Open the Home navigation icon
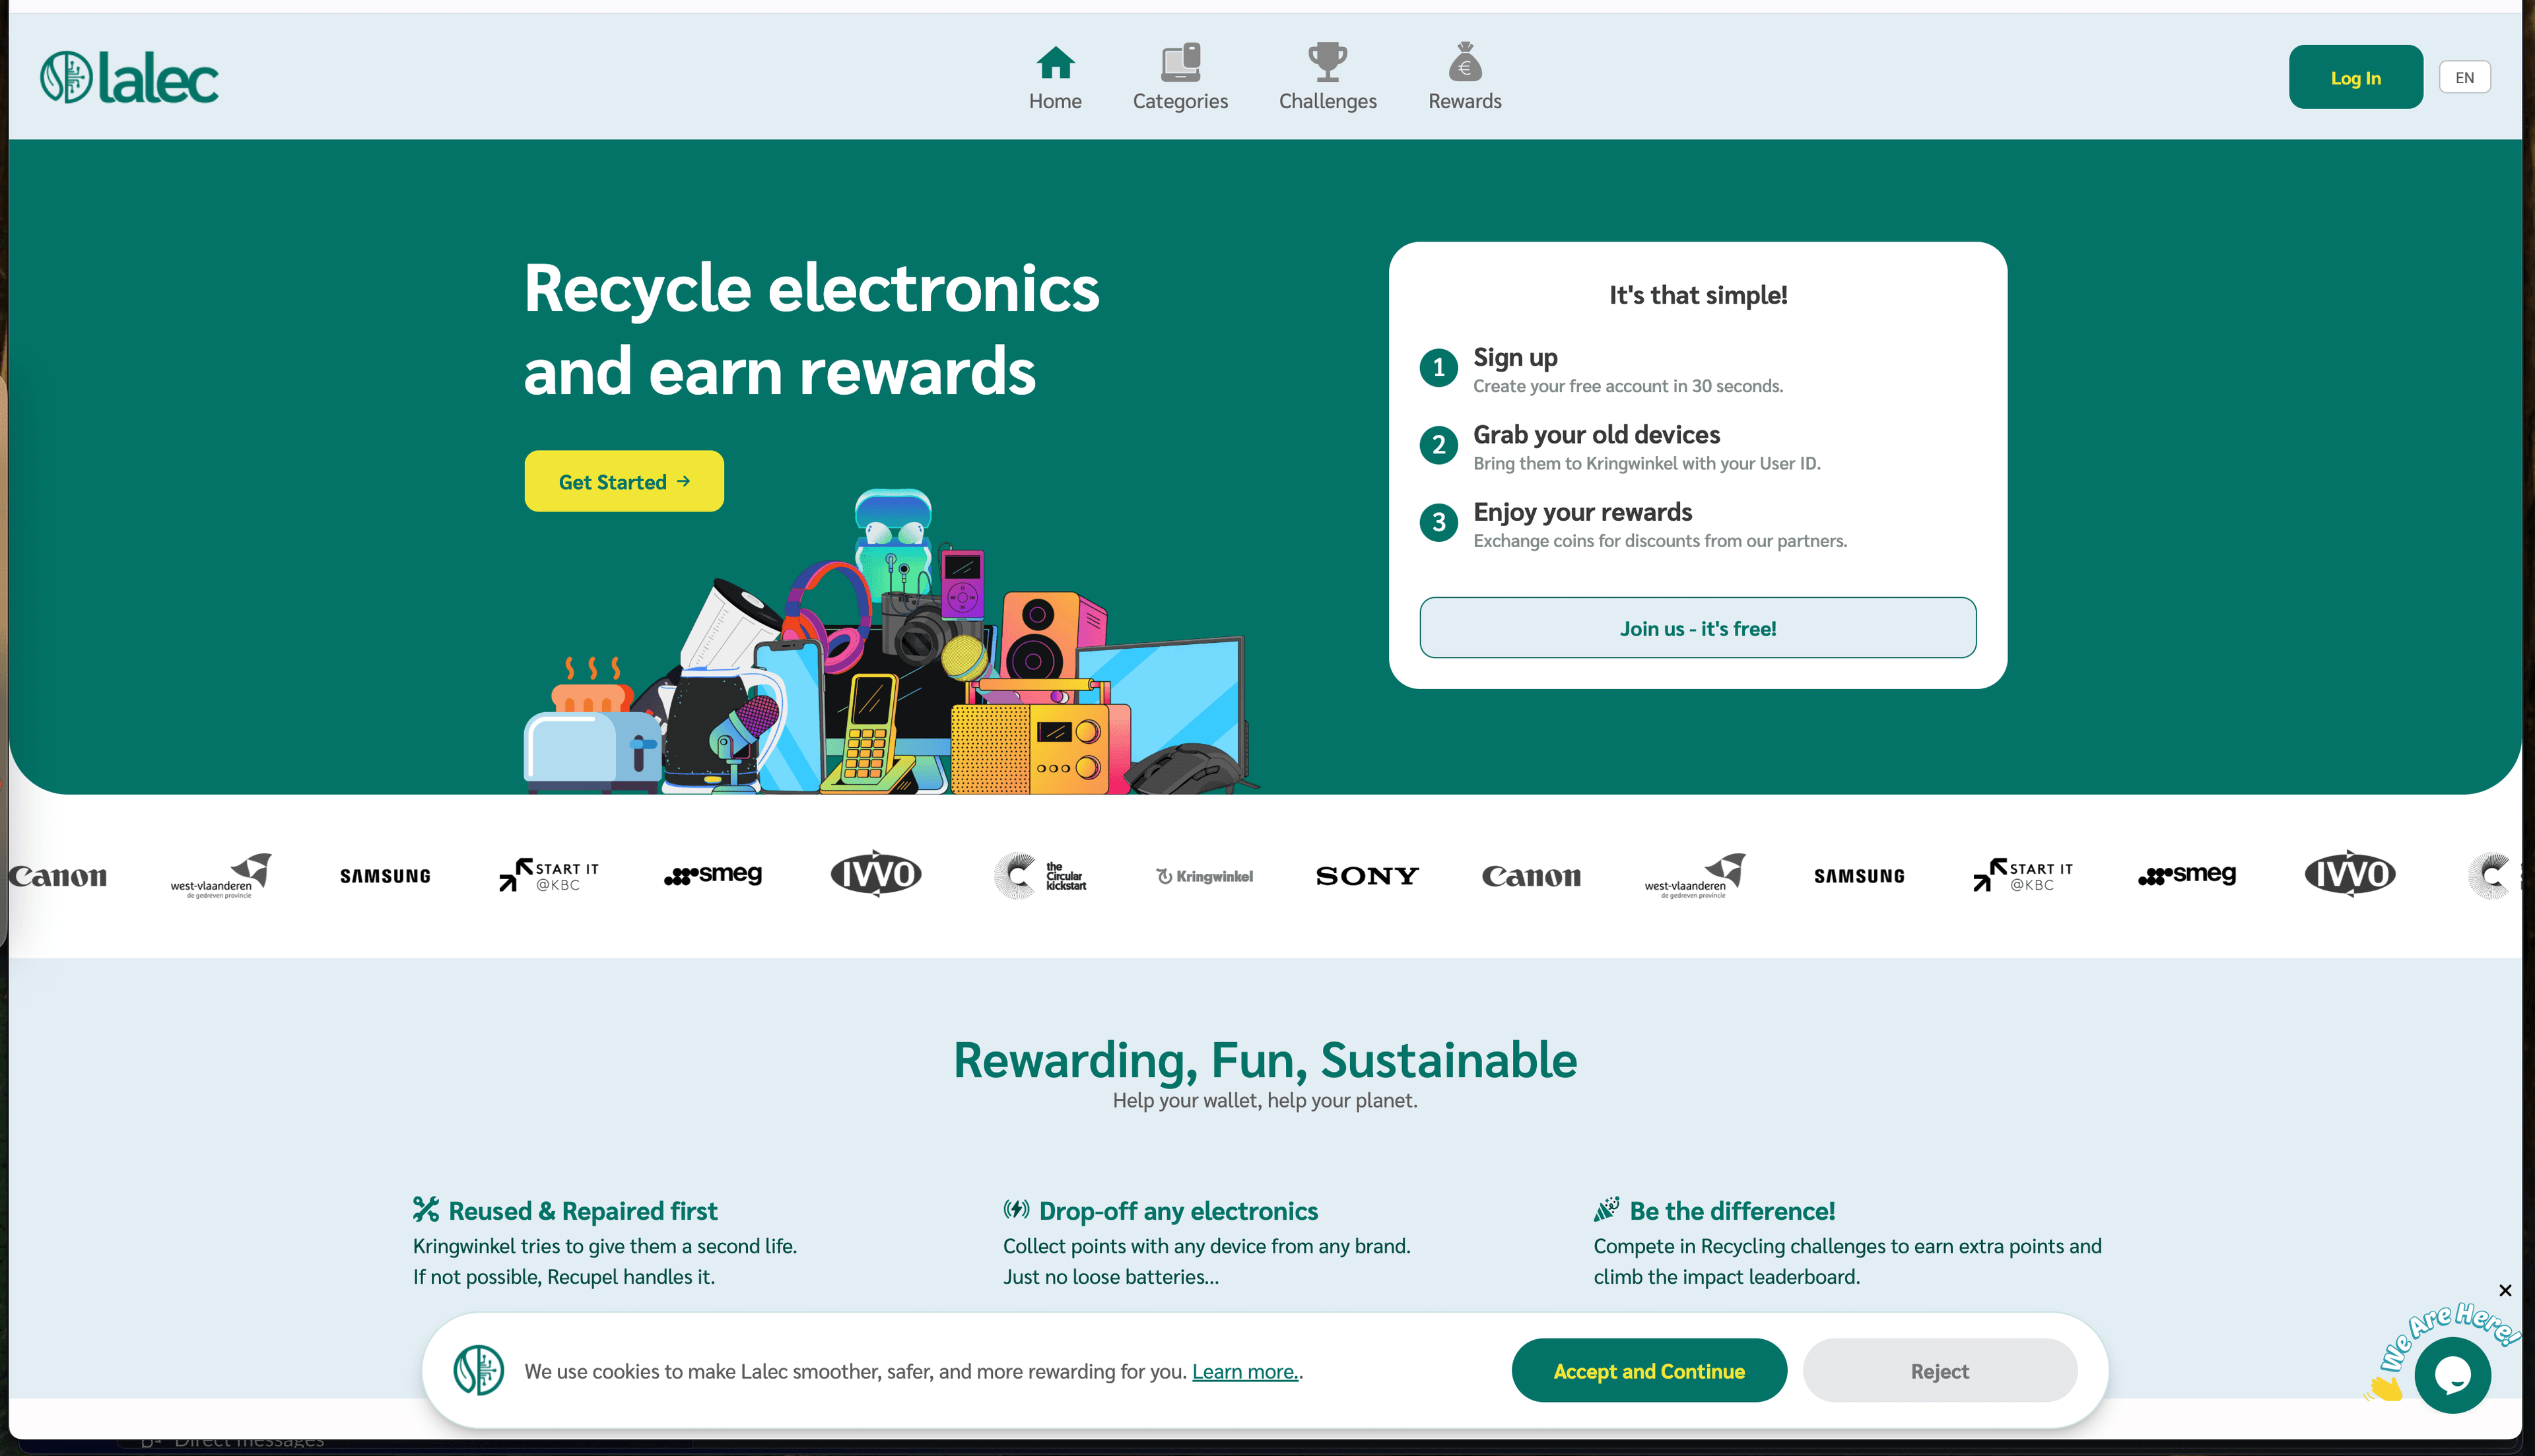Viewport: 2535px width, 1456px height. click(x=1055, y=62)
